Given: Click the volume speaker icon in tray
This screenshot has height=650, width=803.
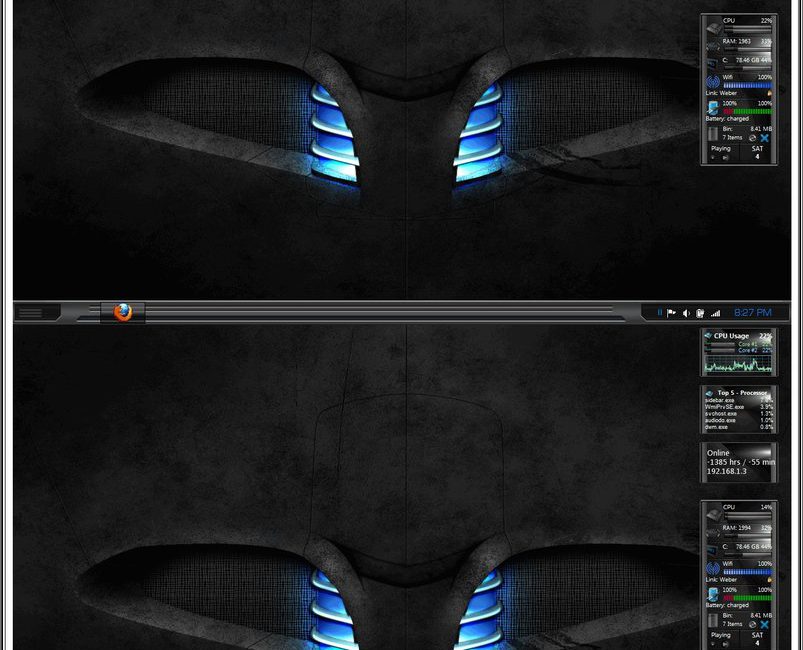Looking at the screenshot, I should click(x=686, y=313).
